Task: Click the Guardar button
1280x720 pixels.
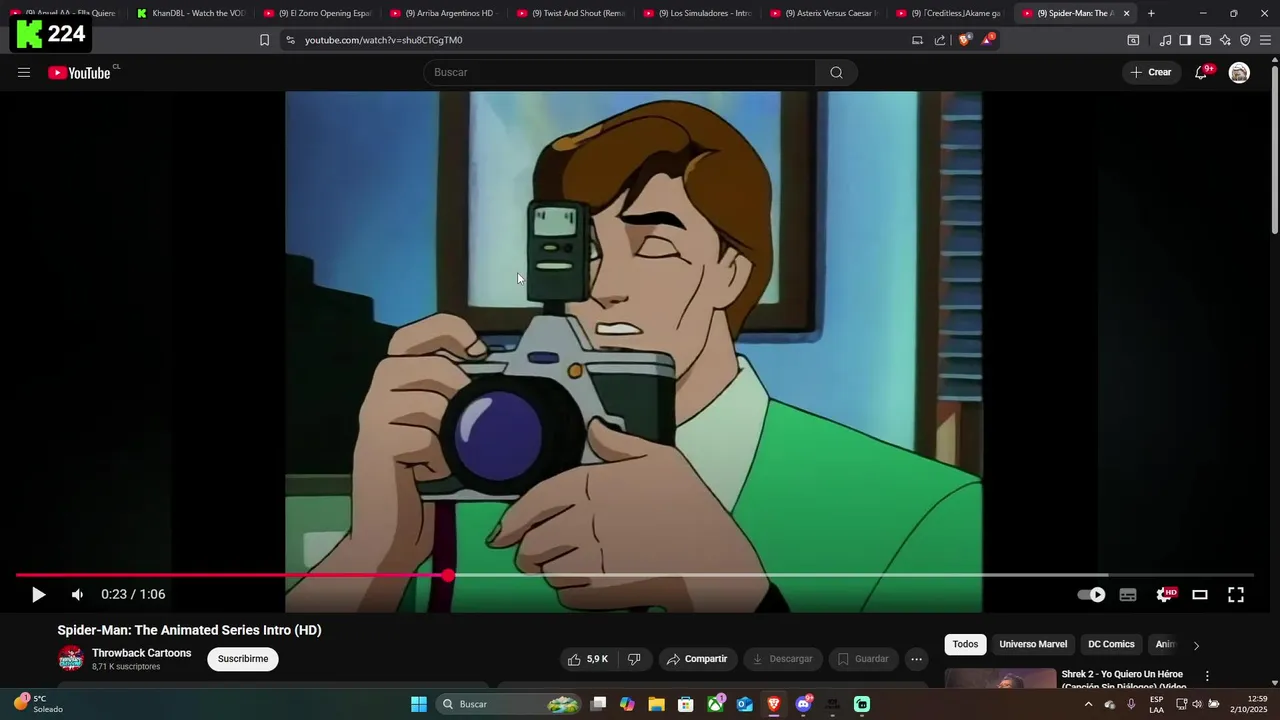Action: 863,659
